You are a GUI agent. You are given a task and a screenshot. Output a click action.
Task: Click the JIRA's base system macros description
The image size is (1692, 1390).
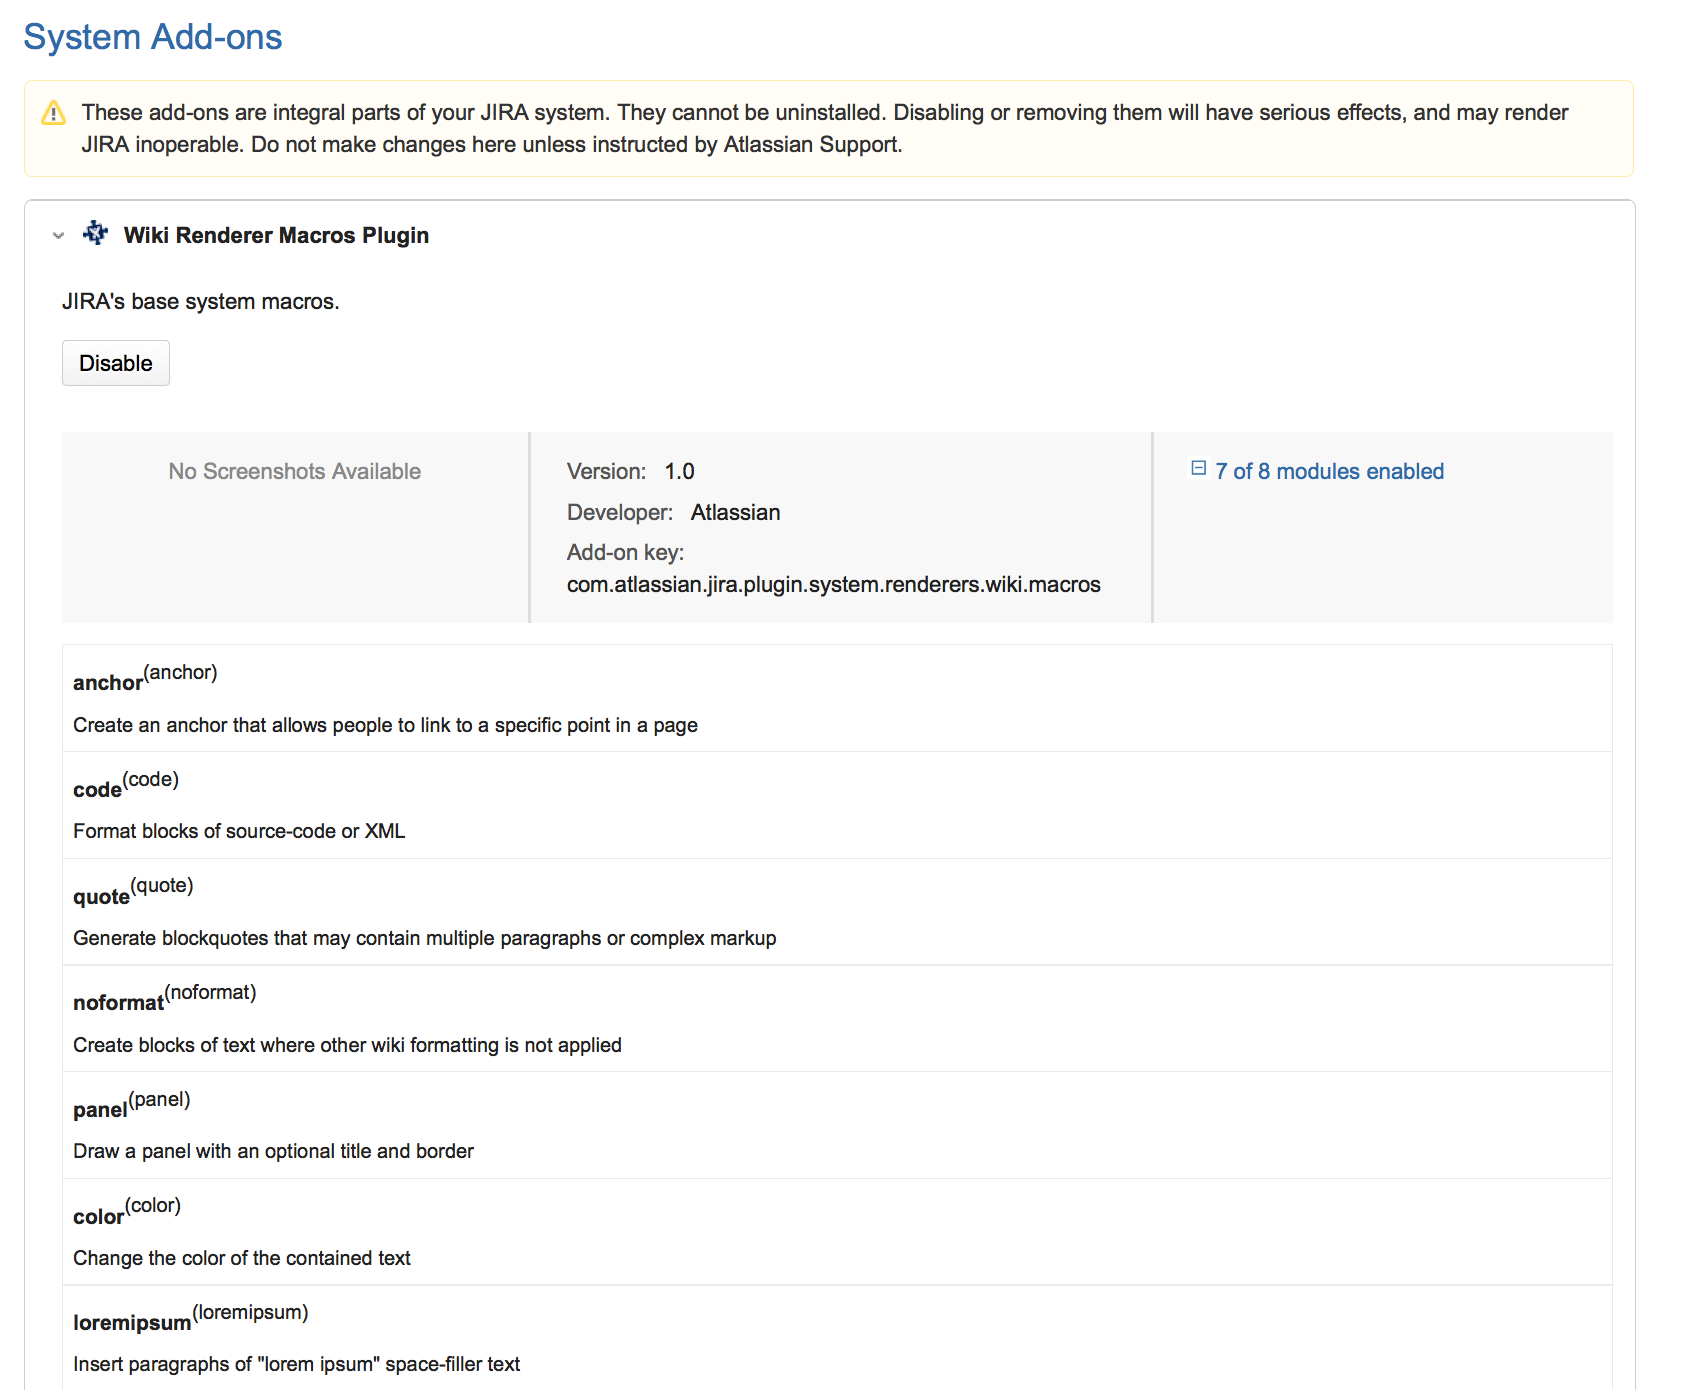coord(200,302)
